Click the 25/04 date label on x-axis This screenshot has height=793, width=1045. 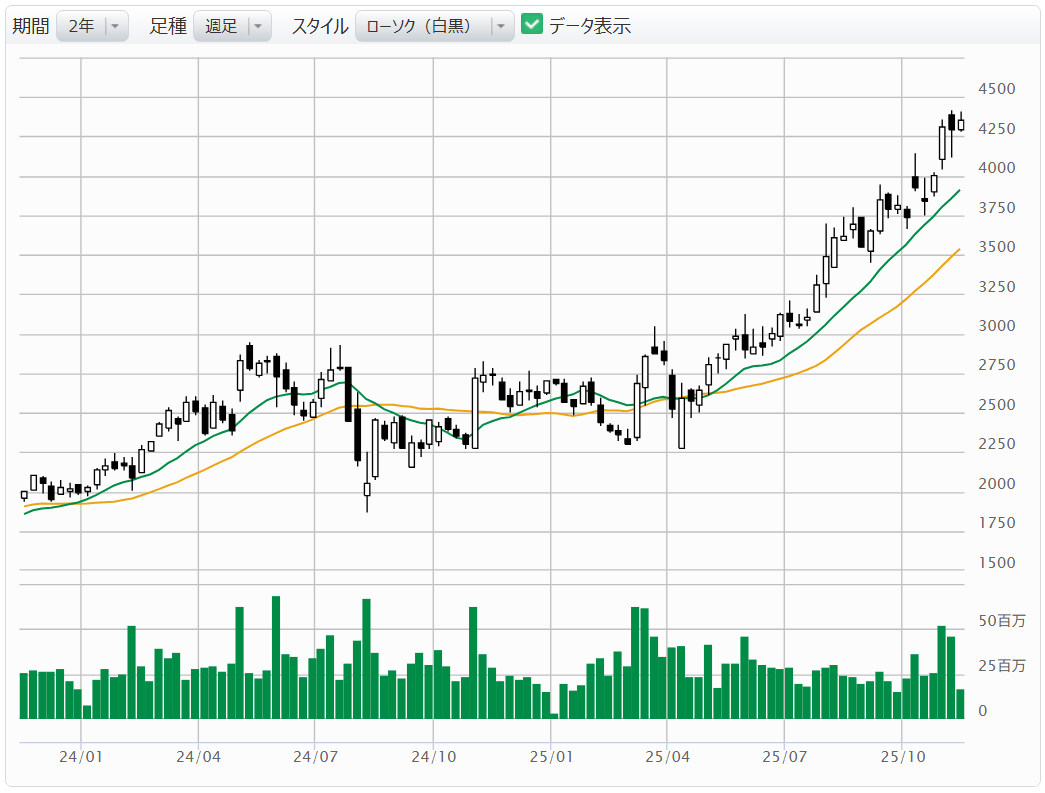pos(667,758)
